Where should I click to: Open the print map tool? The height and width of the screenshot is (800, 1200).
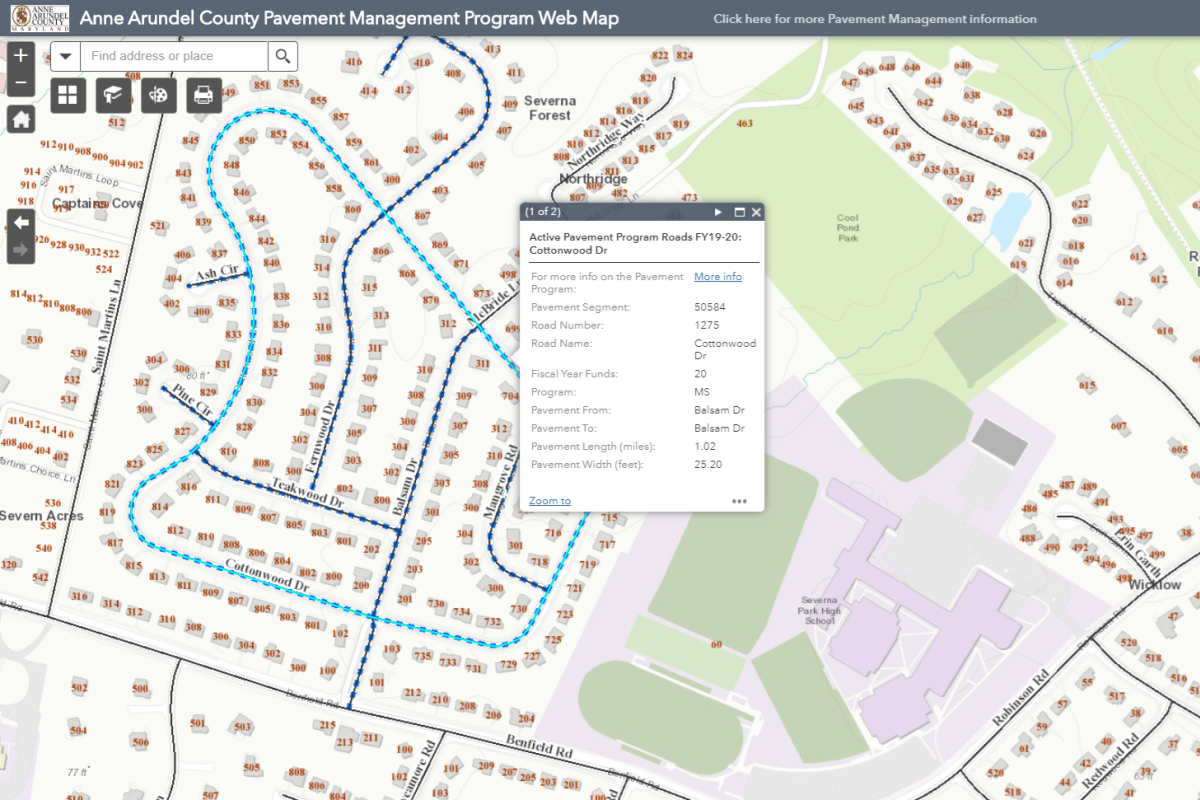(203, 95)
